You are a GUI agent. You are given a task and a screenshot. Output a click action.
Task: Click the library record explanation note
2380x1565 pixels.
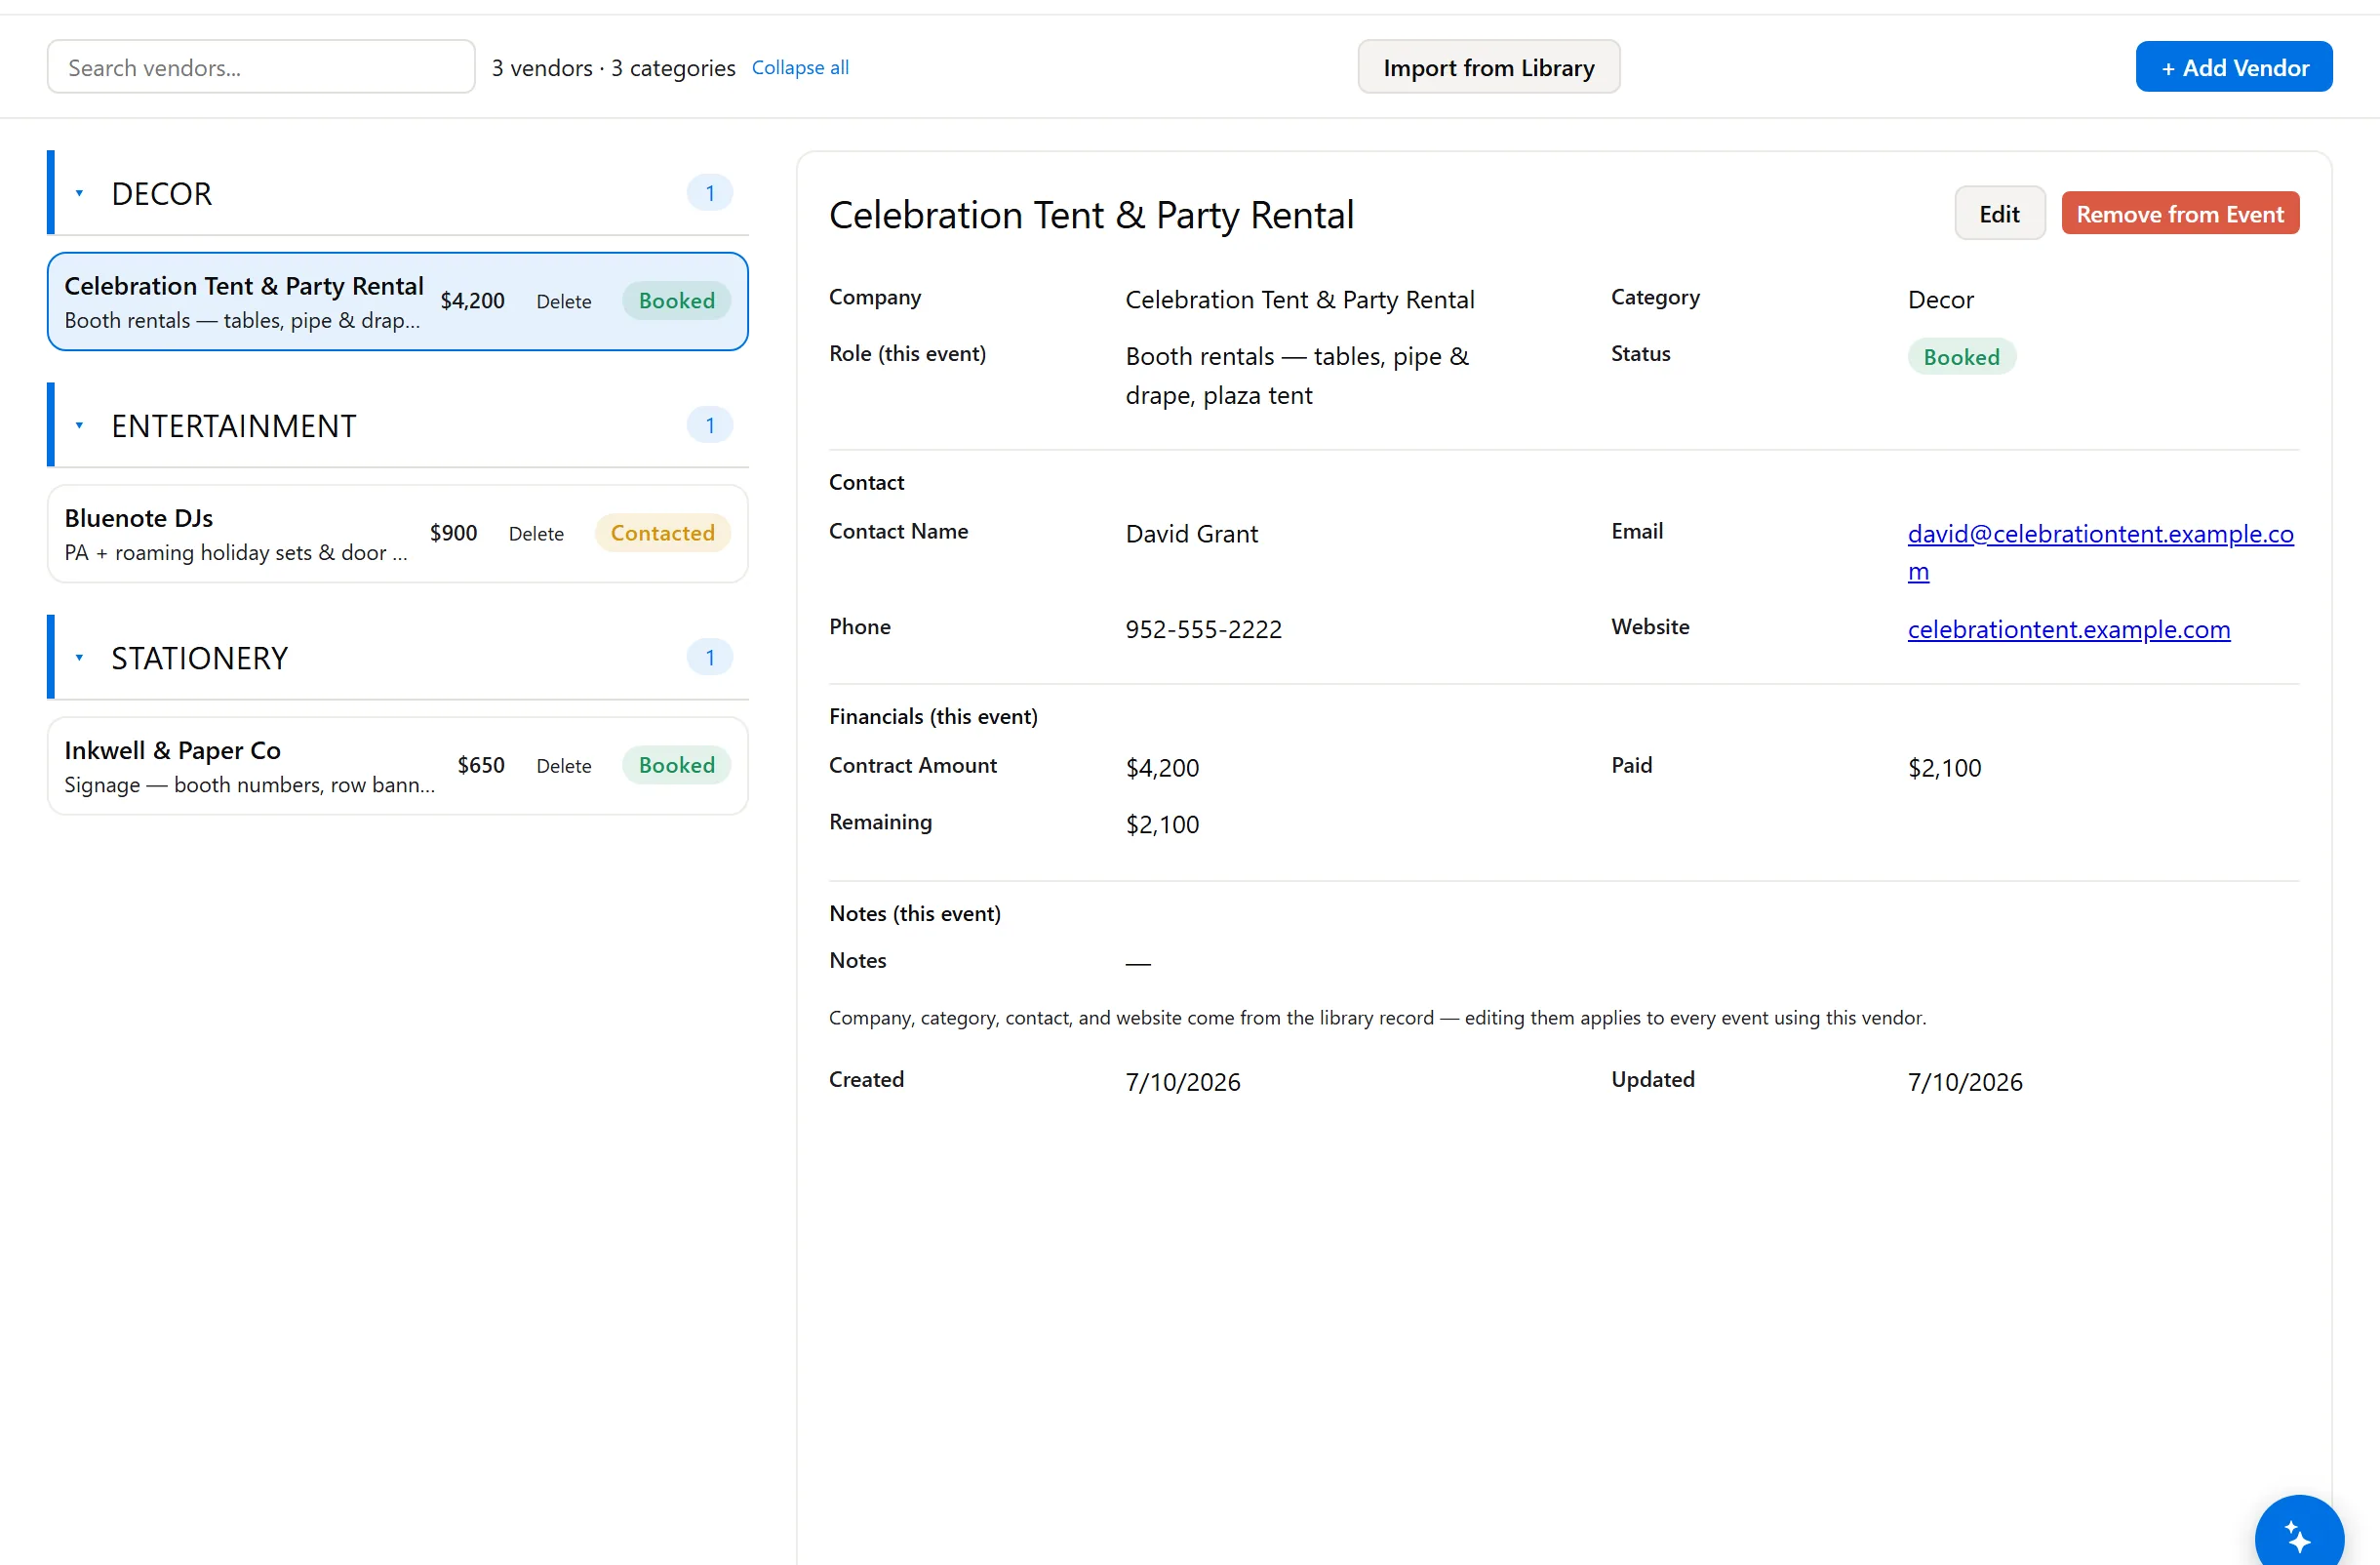coord(1377,1018)
